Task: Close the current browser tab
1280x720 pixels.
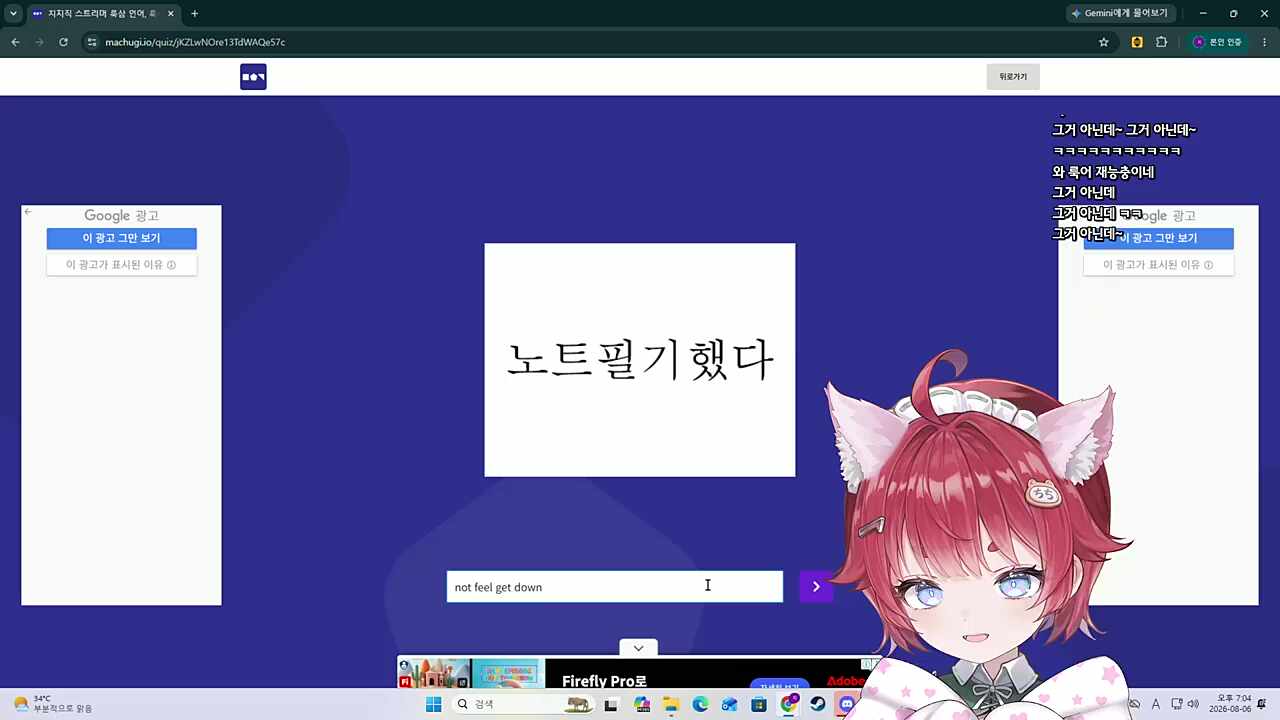Action: tap(171, 13)
